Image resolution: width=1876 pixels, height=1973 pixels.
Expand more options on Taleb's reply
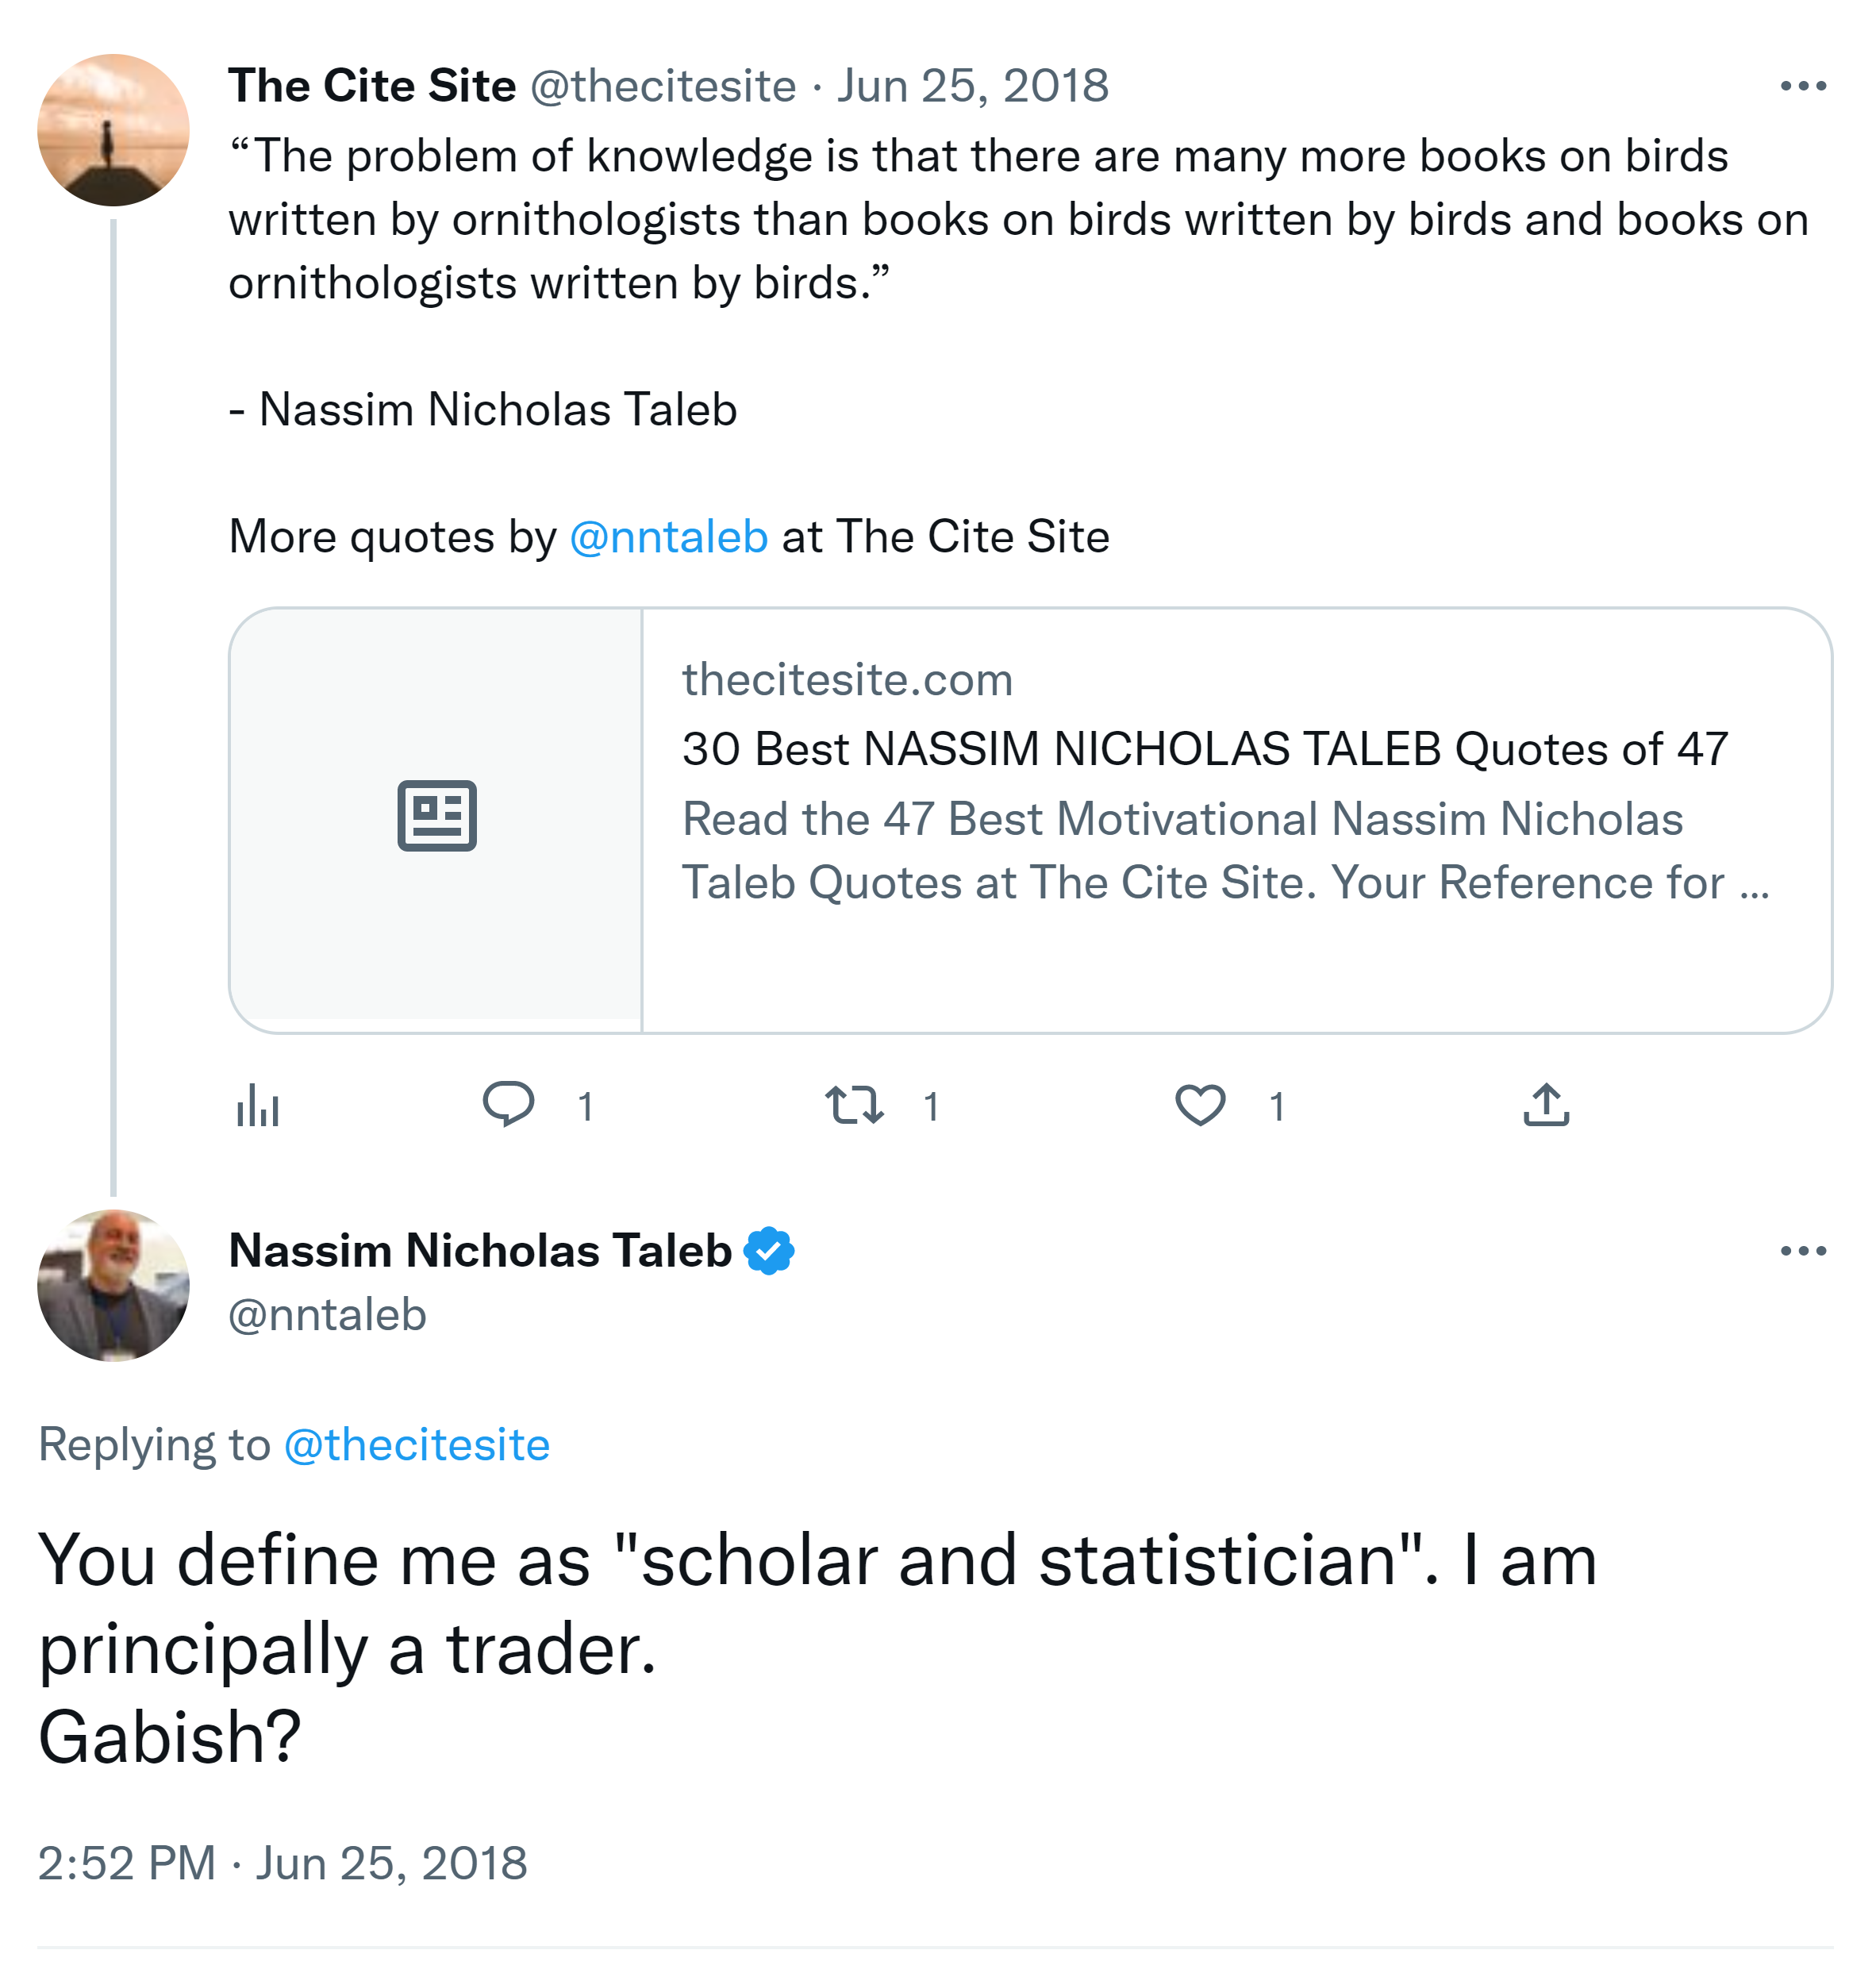tap(1803, 1251)
